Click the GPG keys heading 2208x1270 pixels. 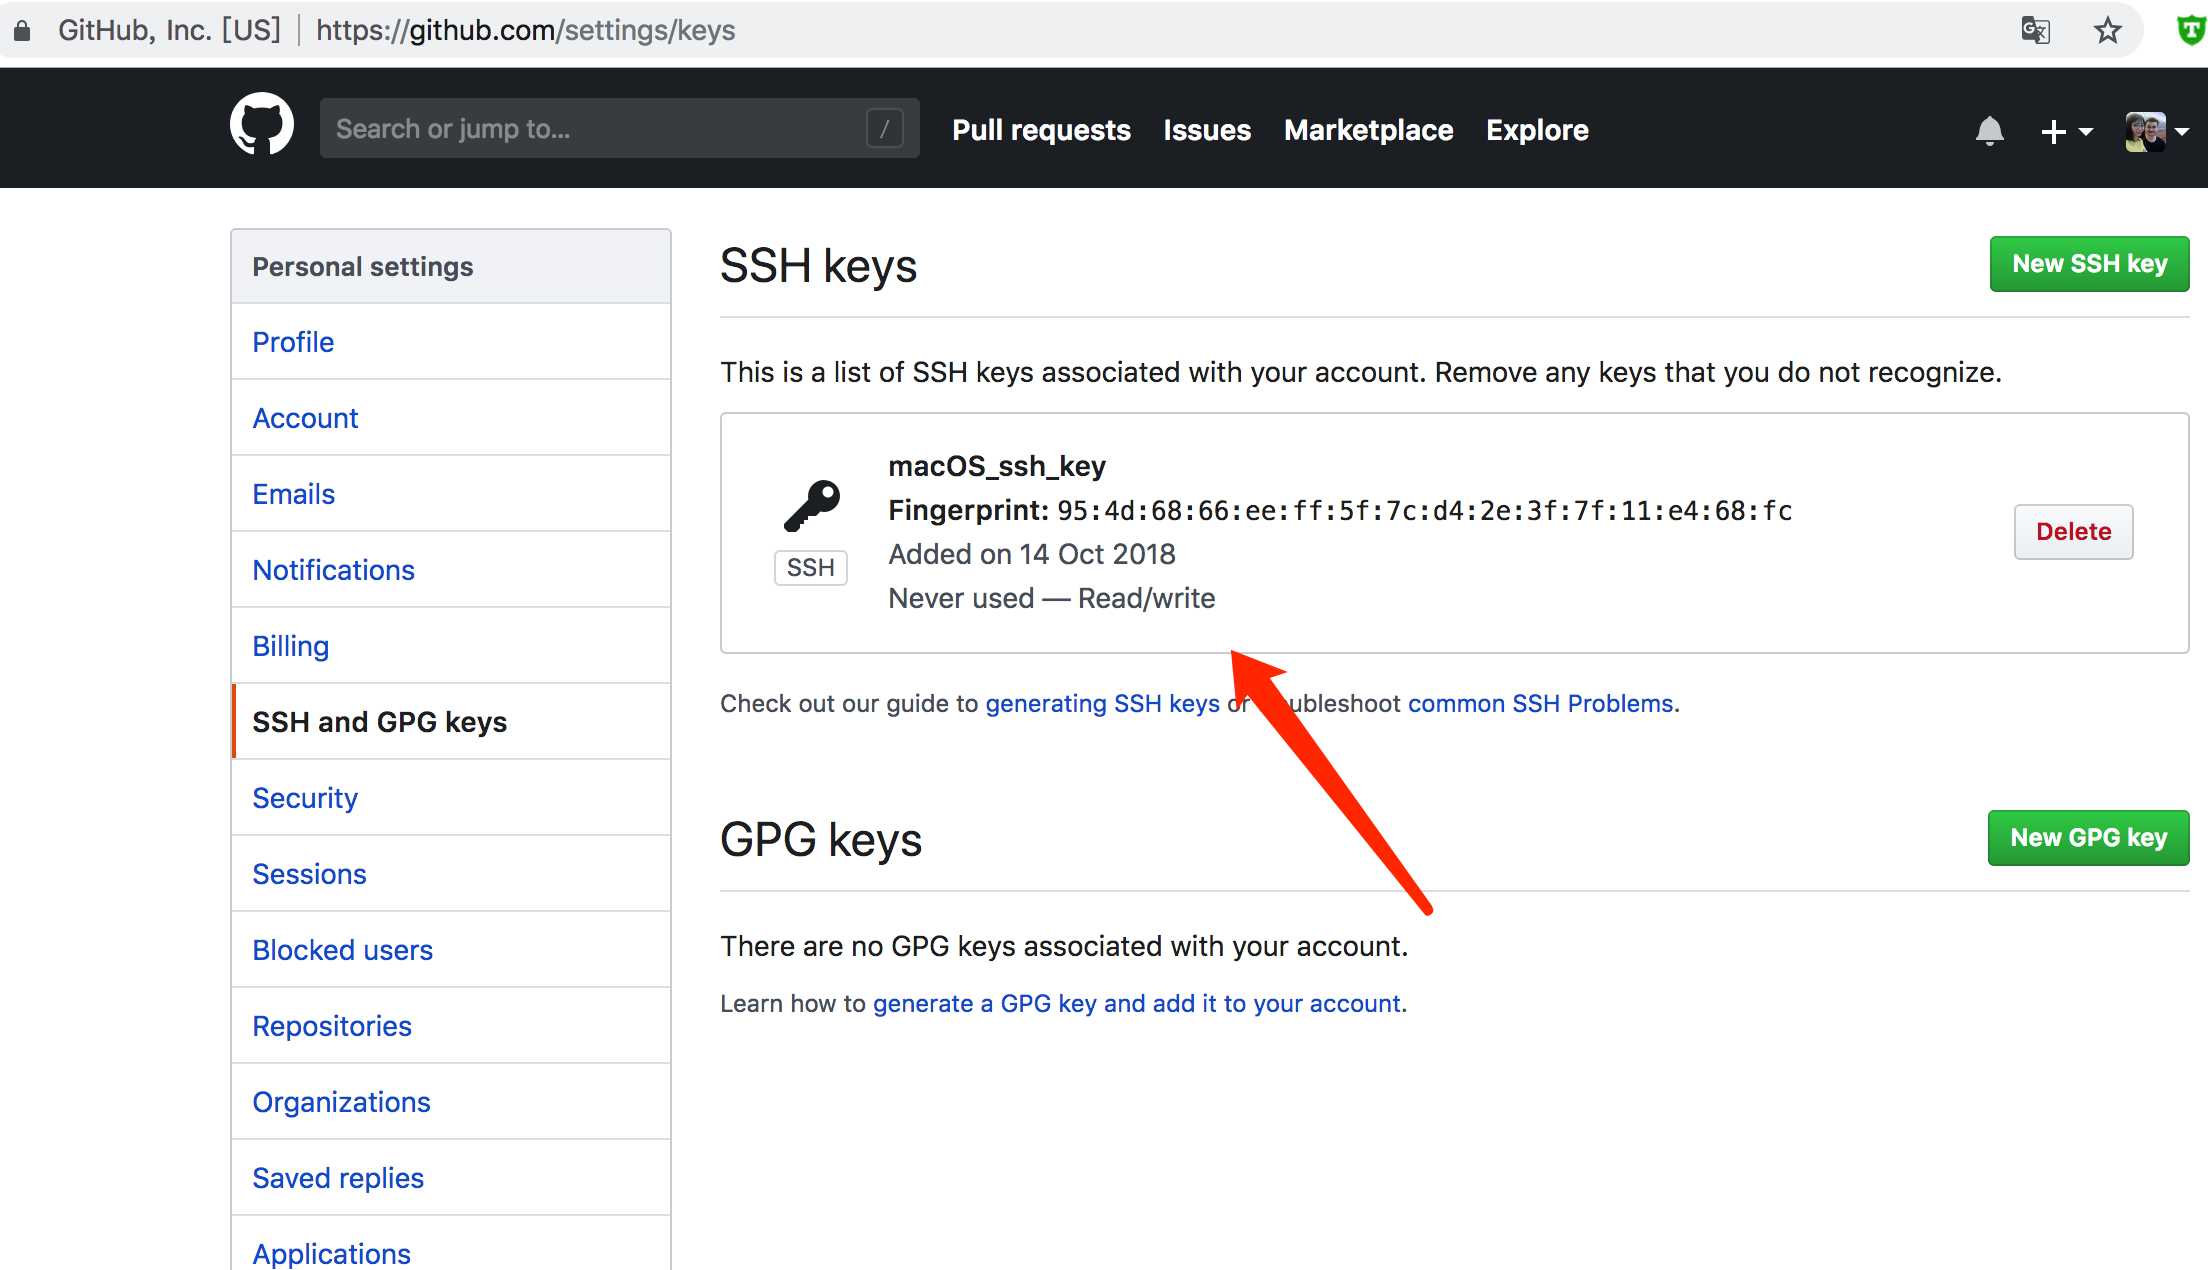click(x=821, y=840)
